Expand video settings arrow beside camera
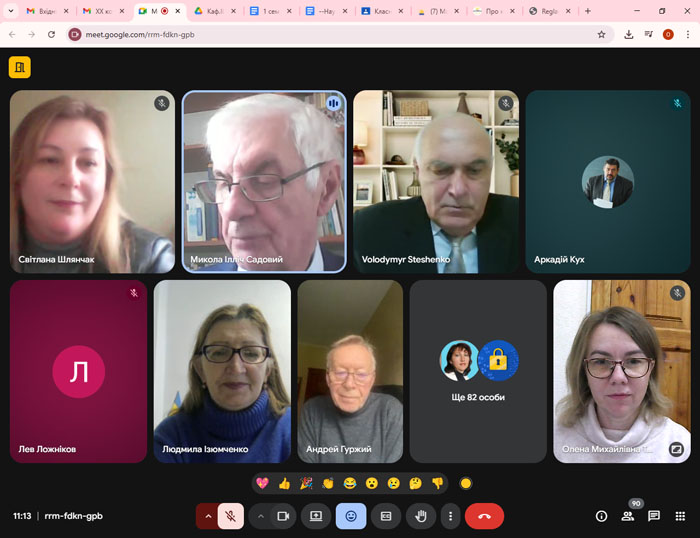700x538 pixels. 260,516
